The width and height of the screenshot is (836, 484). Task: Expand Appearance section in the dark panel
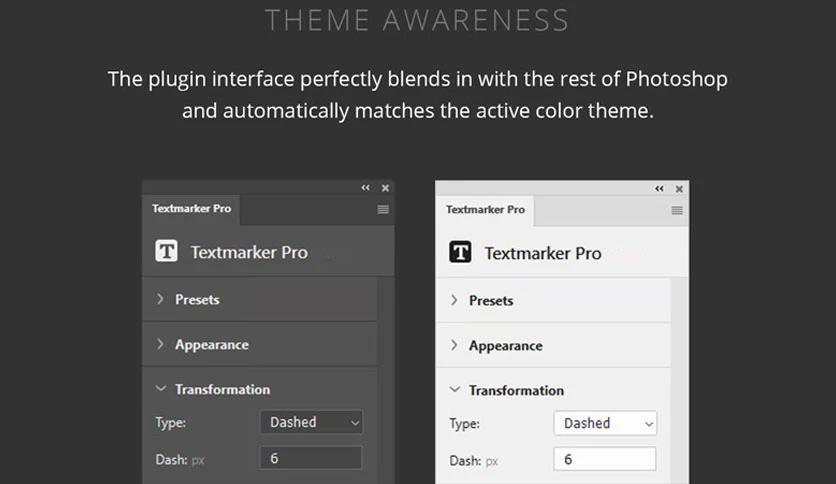[x=260, y=344]
